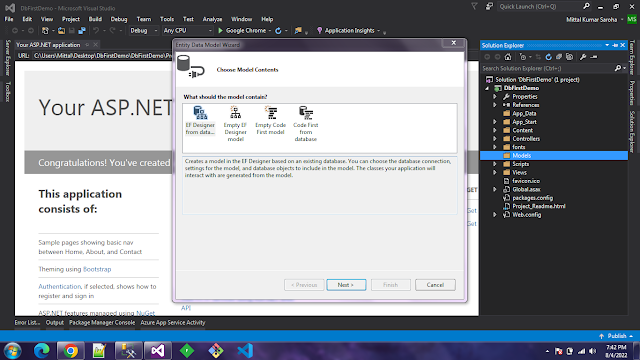This screenshot has height=360, width=640.
Task: Expand the References node
Action: 495,105
